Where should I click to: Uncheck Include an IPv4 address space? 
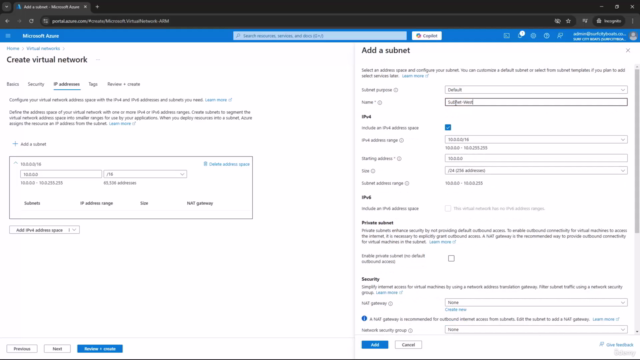(x=448, y=127)
